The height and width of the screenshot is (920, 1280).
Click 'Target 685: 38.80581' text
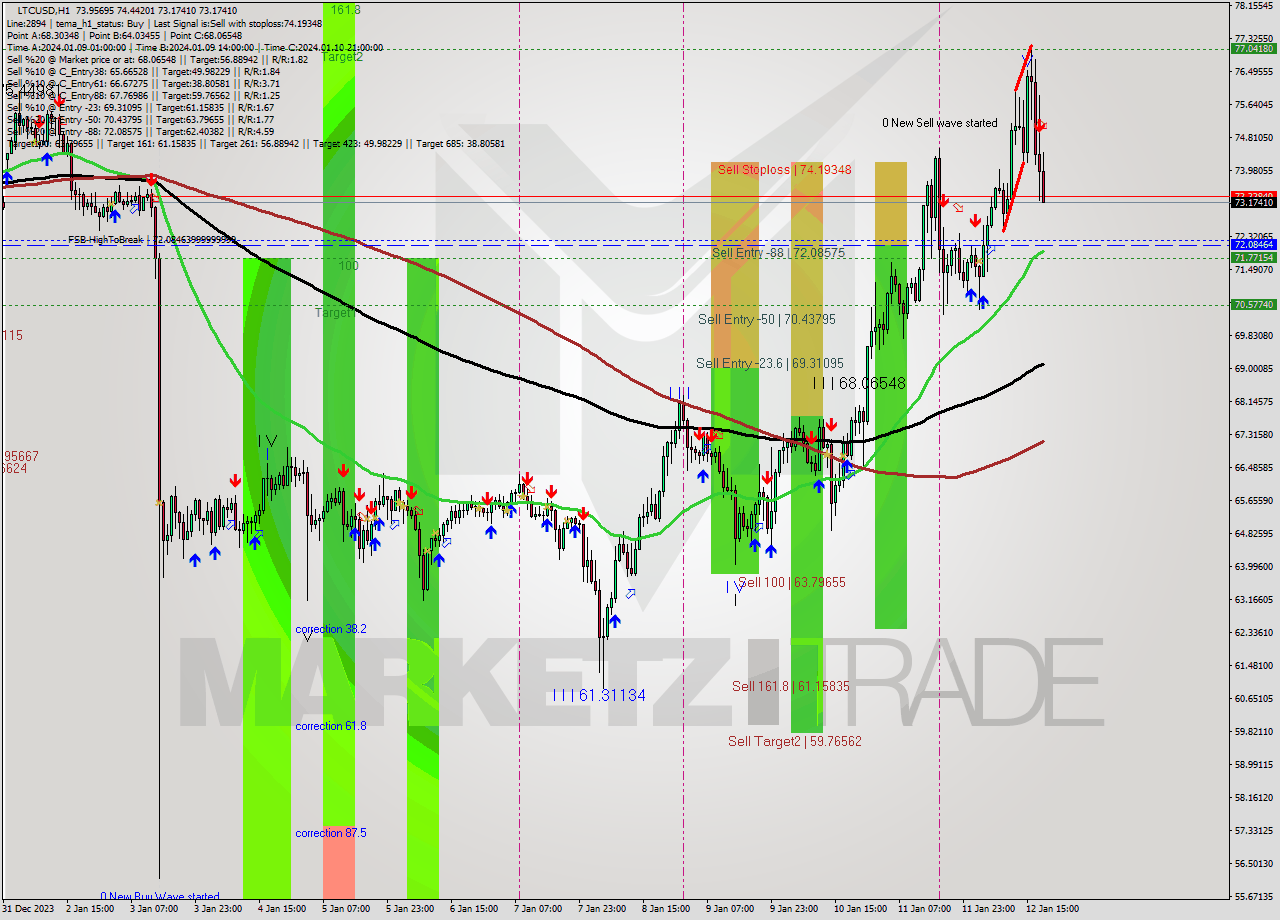point(460,143)
